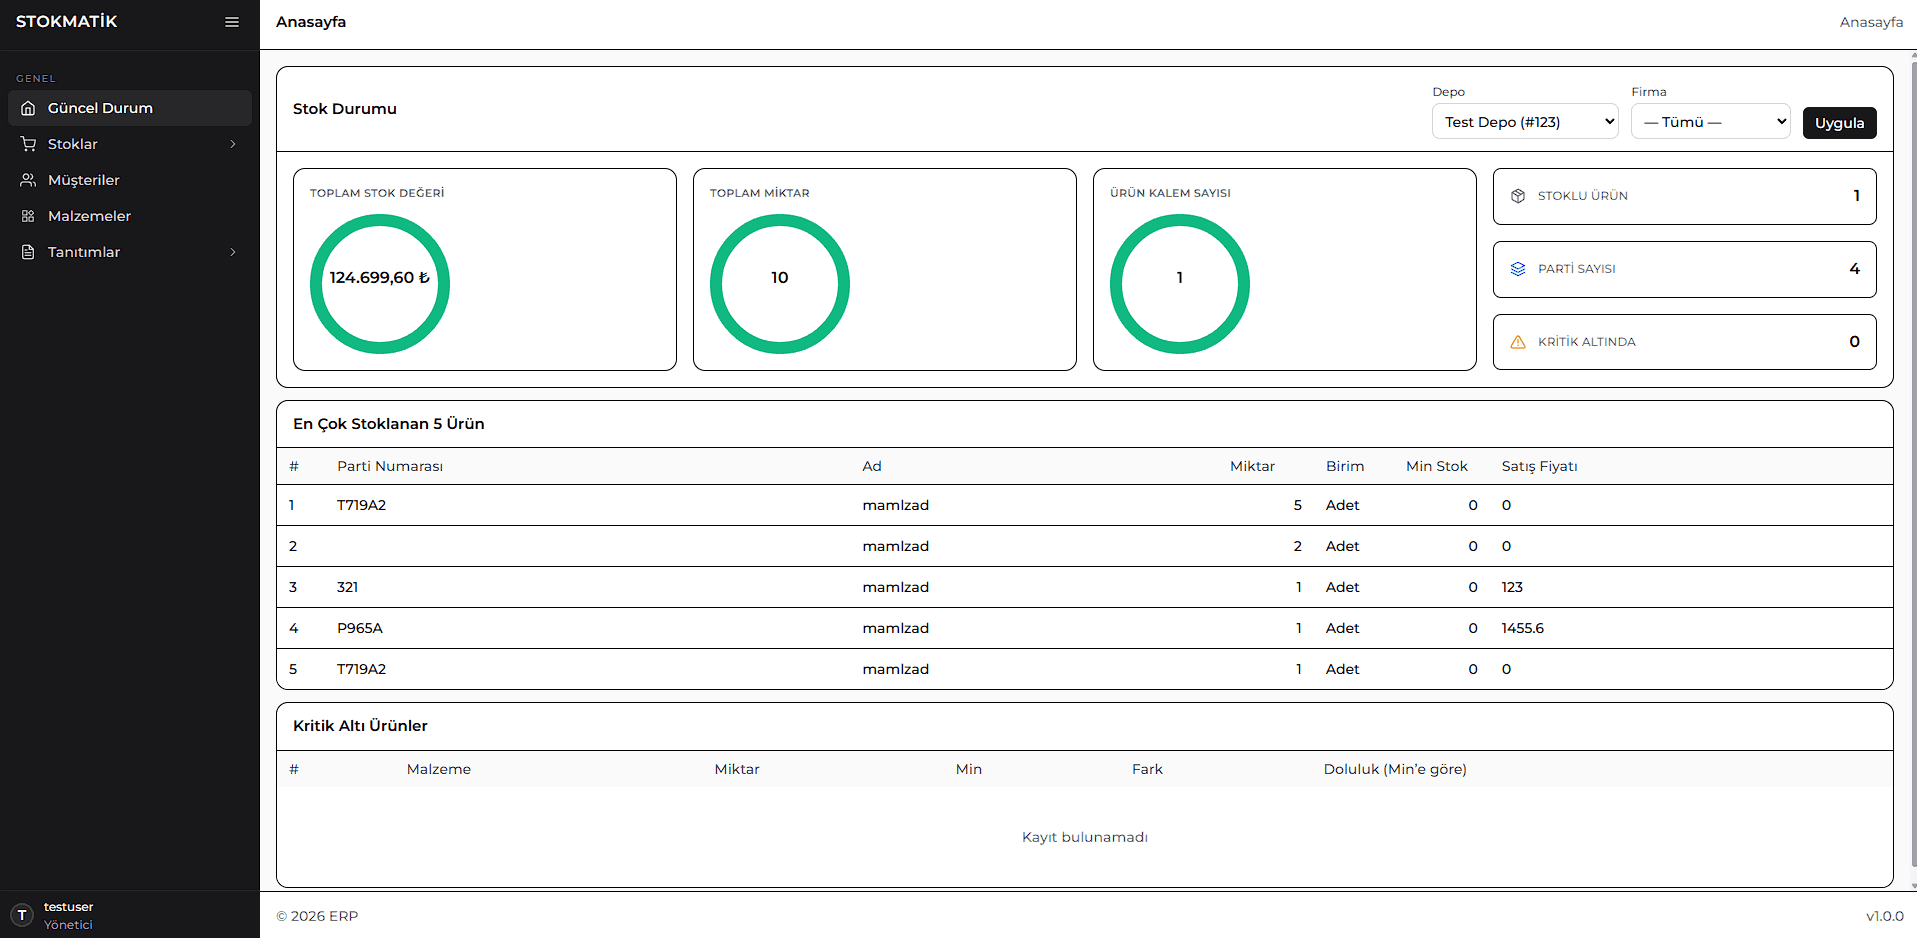Click the Stoklar cart icon
Screen dimensions: 1917x938
27,144
